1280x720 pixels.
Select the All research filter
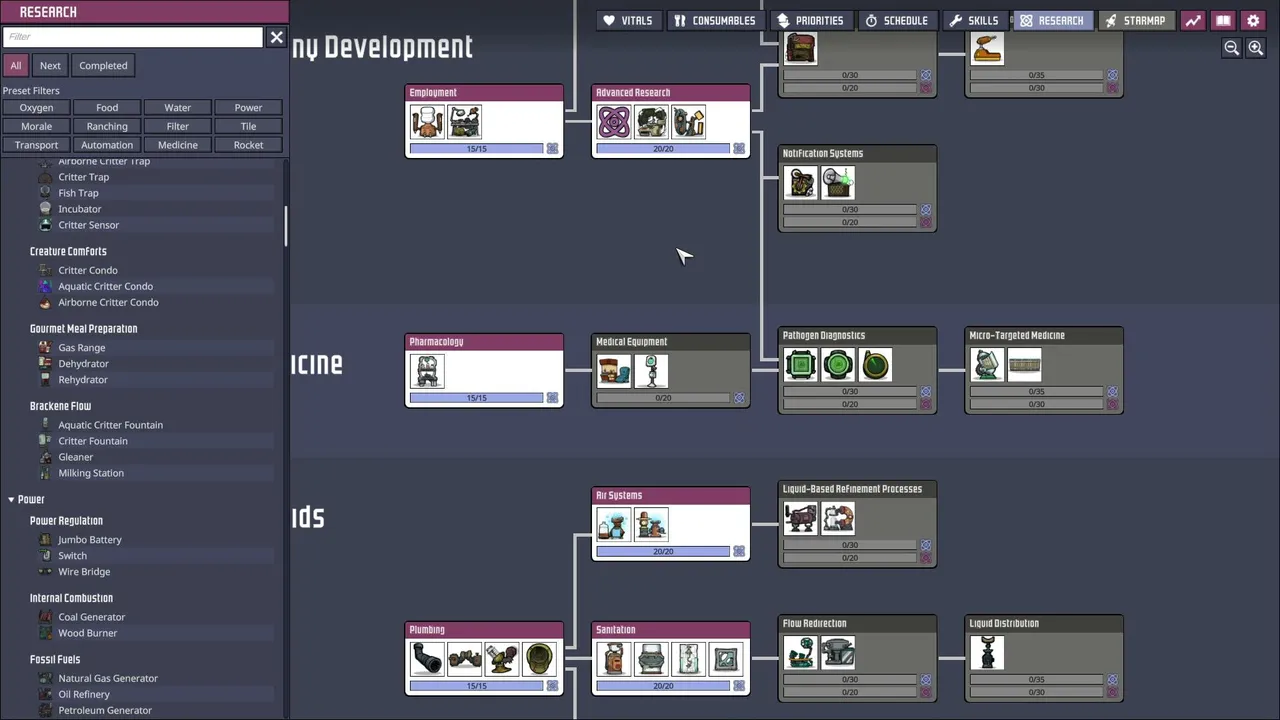pyautogui.click(x=16, y=66)
